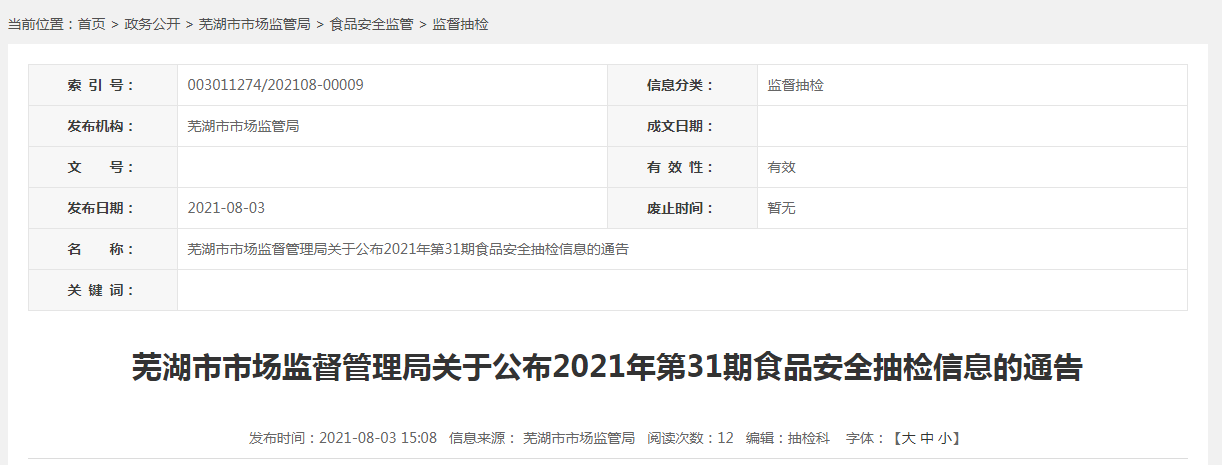Click 暂无 in the 废止时间 row

coord(781,208)
